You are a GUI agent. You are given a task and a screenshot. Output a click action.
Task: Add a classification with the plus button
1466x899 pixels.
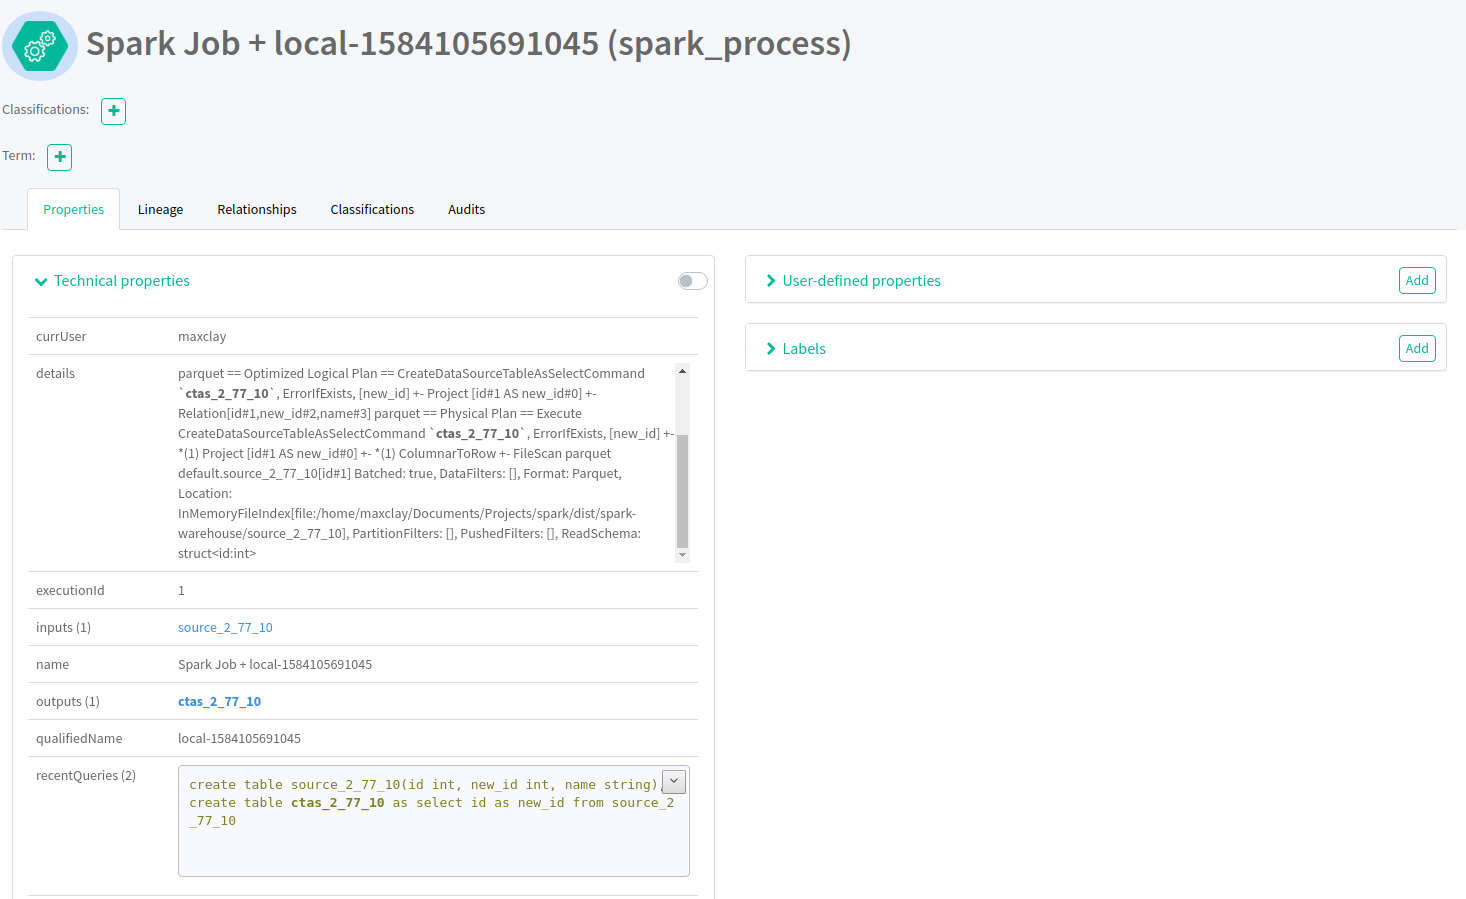pos(114,111)
